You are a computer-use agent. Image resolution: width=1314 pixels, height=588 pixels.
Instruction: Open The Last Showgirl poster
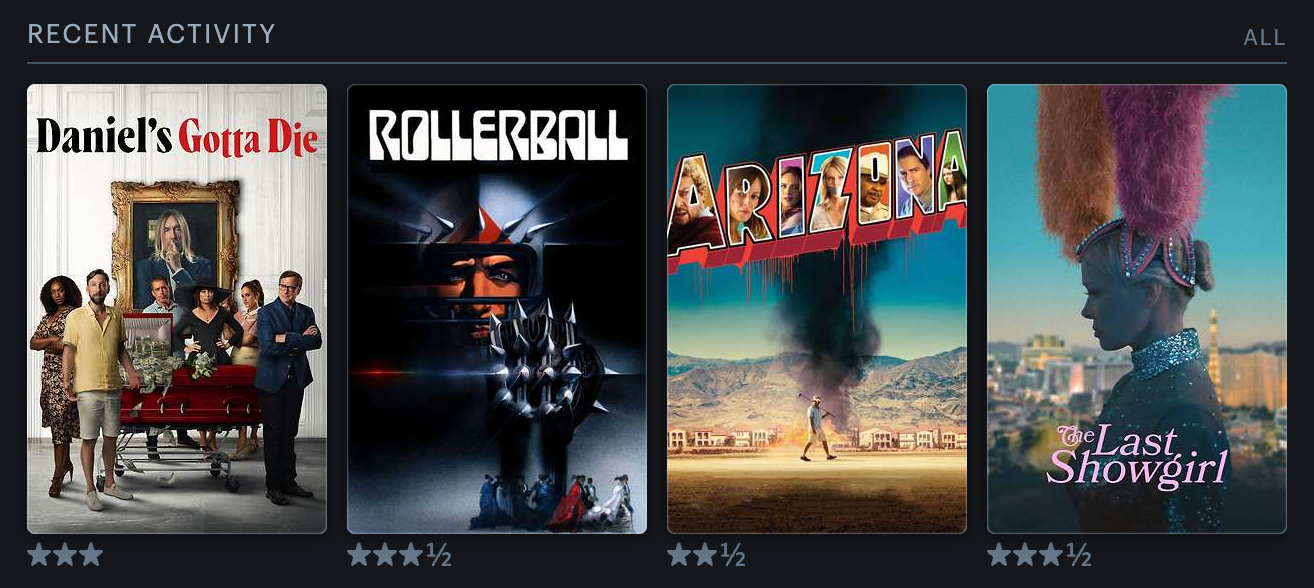pos(1137,309)
